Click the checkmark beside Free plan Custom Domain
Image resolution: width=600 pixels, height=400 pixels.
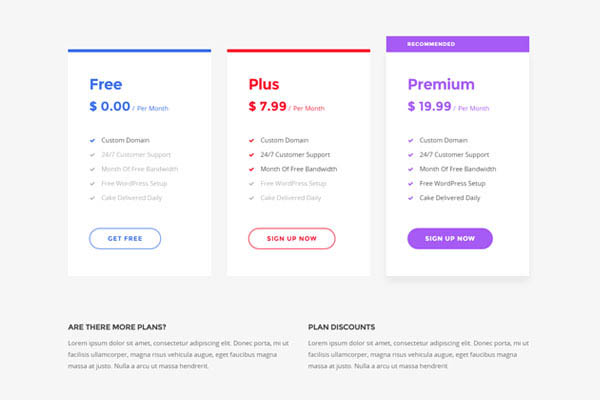(92, 140)
